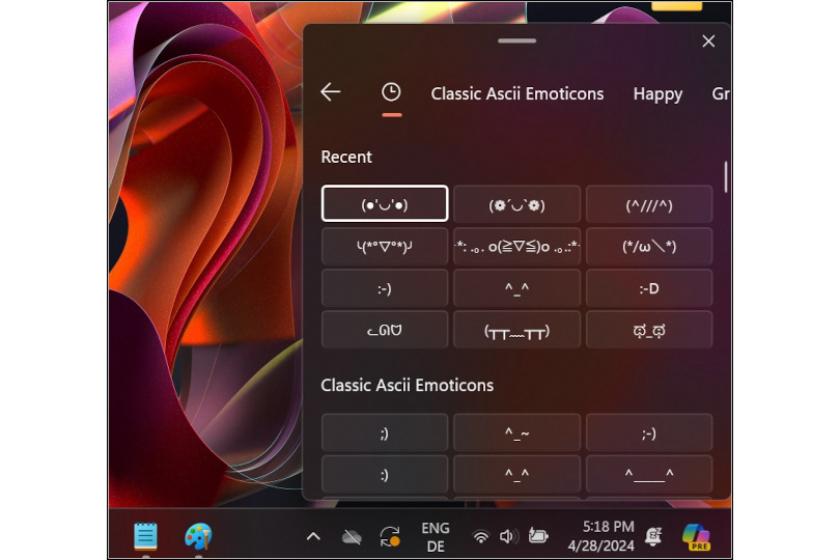Open Paint from the taskbar
840x560 pixels.
(198, 536)
